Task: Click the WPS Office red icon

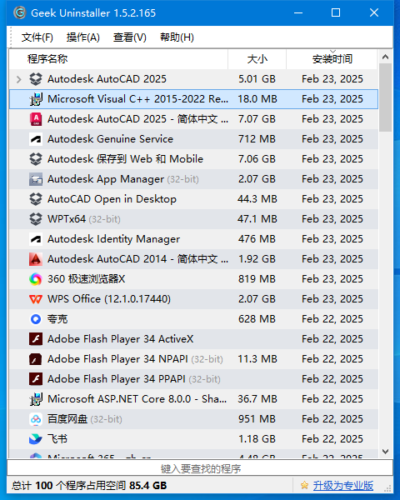Action: coord(36,299)
